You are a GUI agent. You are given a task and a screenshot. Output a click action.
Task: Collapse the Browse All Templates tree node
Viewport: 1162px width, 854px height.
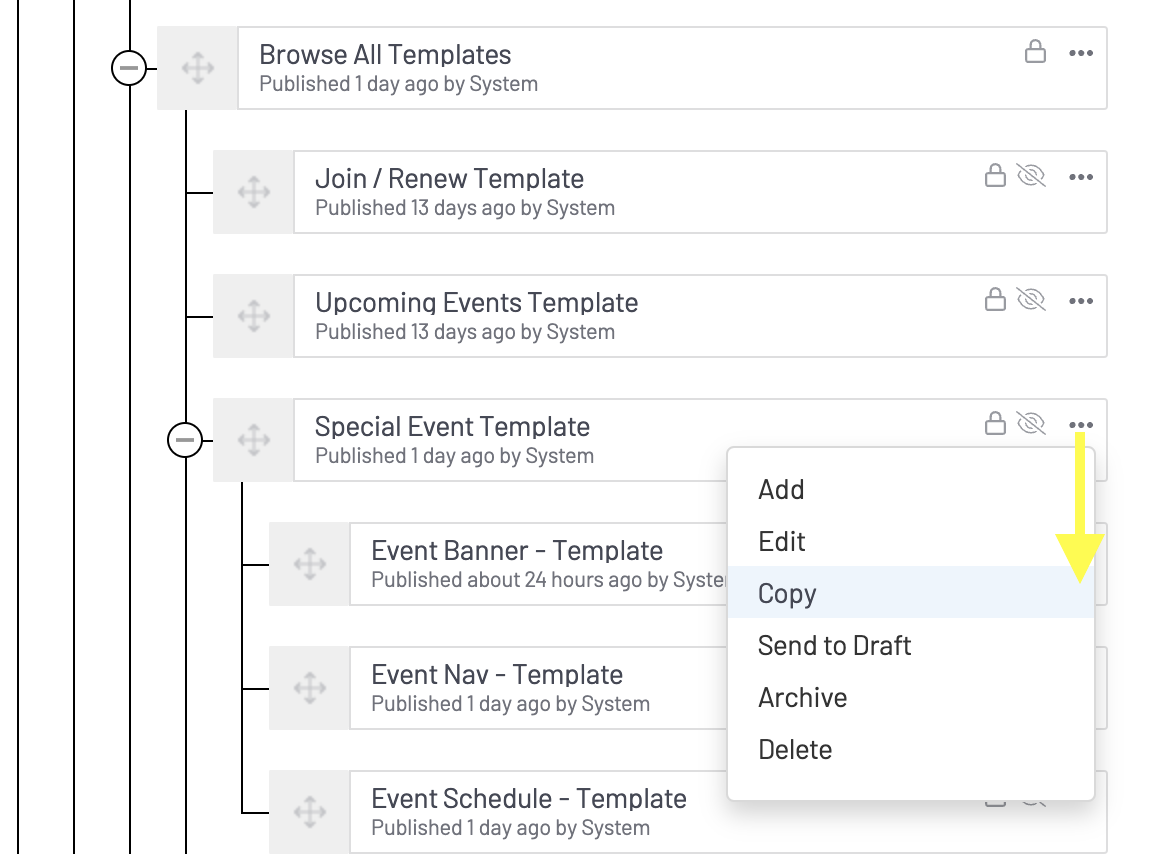pyautogui.click(x=129, y=68)
